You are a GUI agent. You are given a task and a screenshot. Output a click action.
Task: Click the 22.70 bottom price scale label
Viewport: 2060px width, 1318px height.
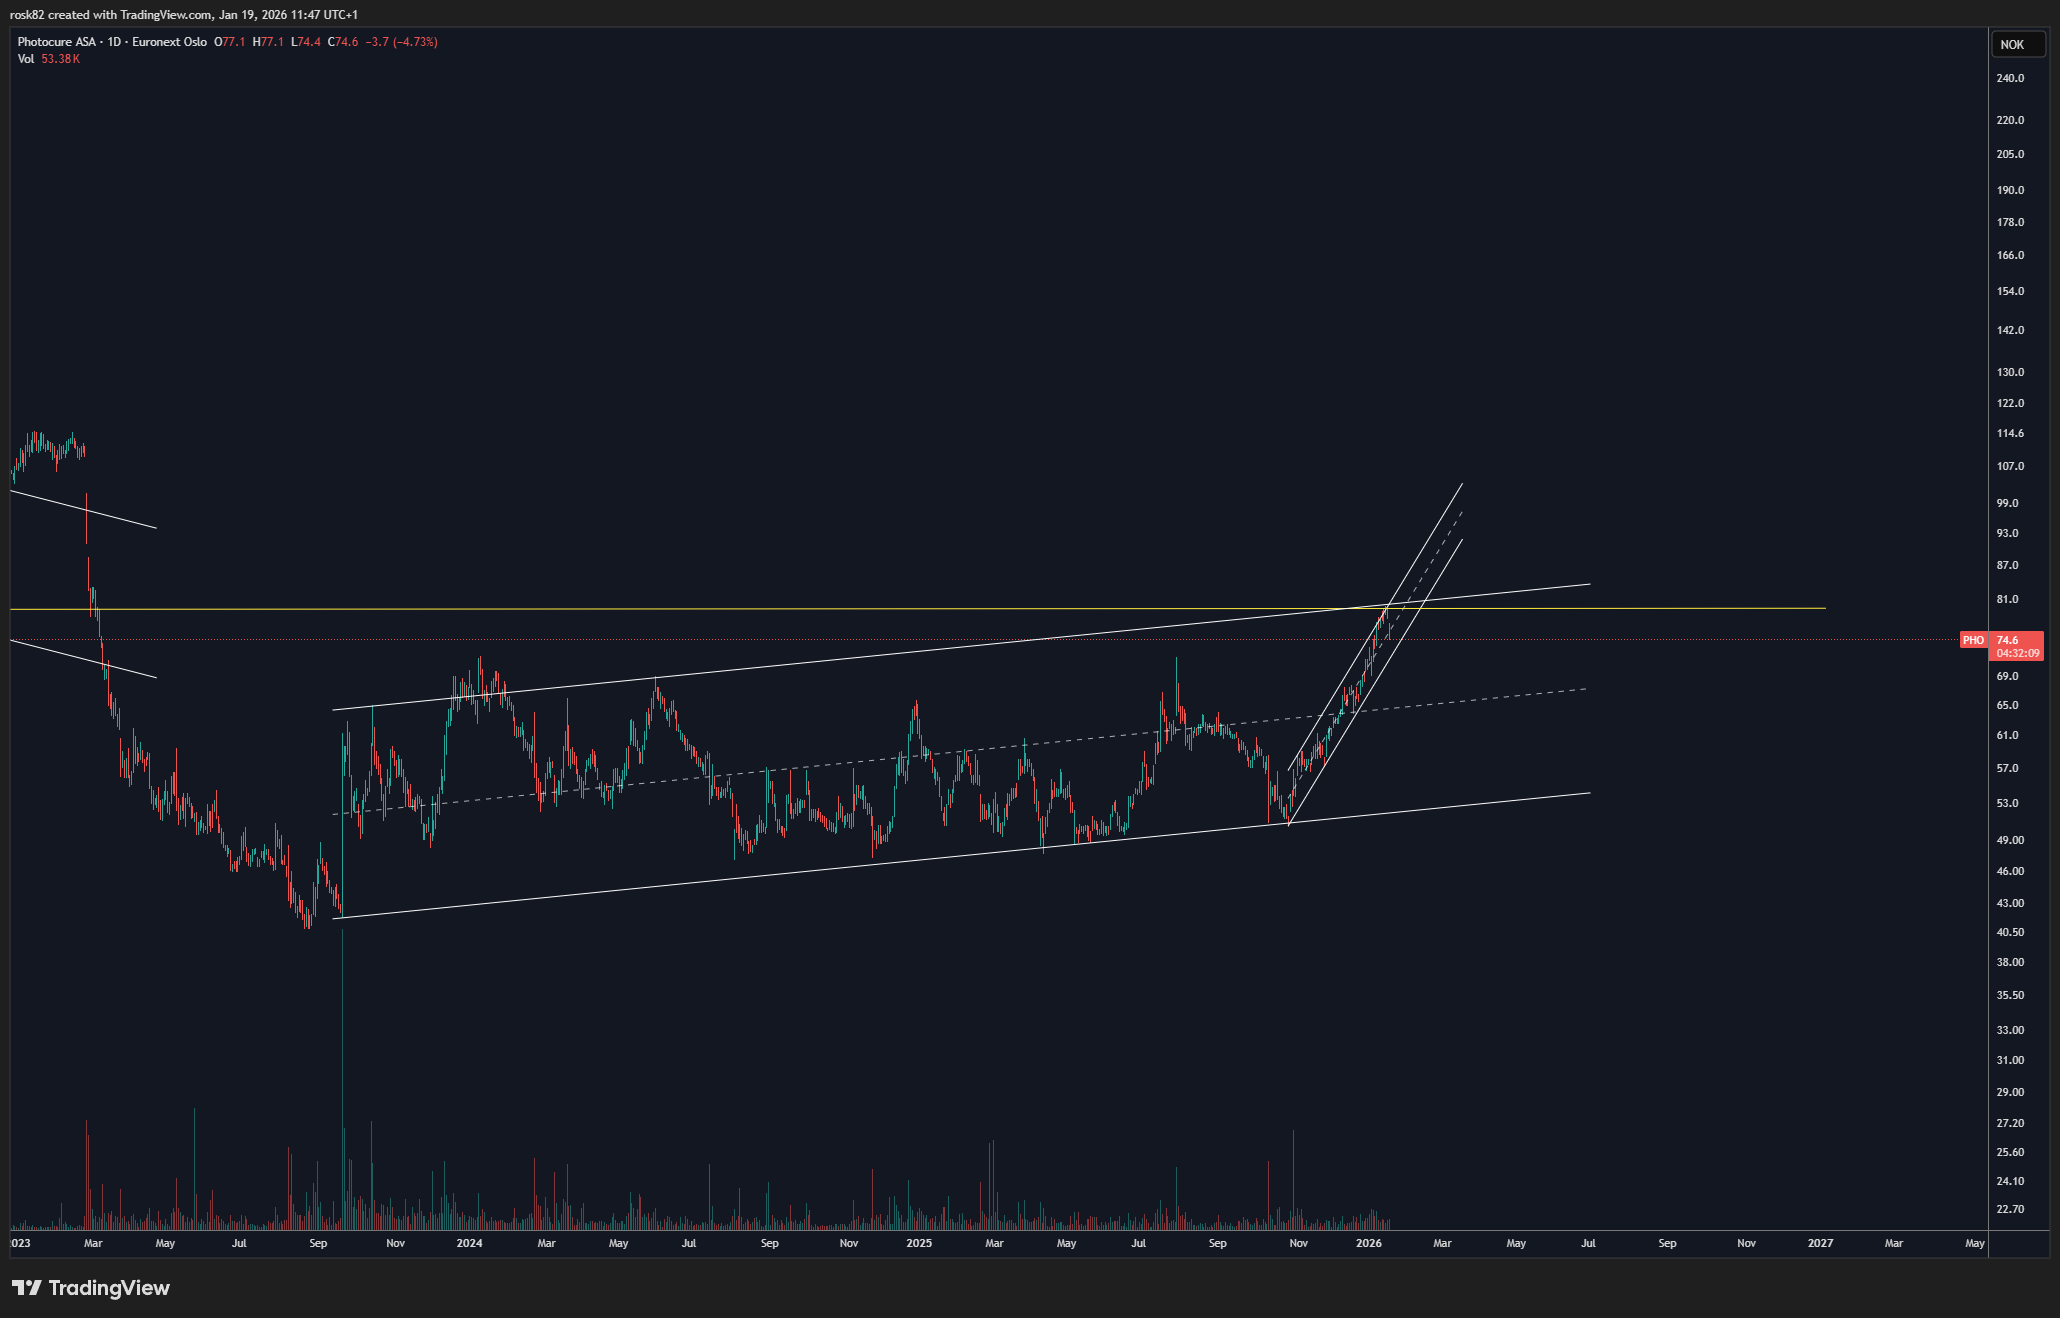pyautogui.click(x=2010, y=1209)
